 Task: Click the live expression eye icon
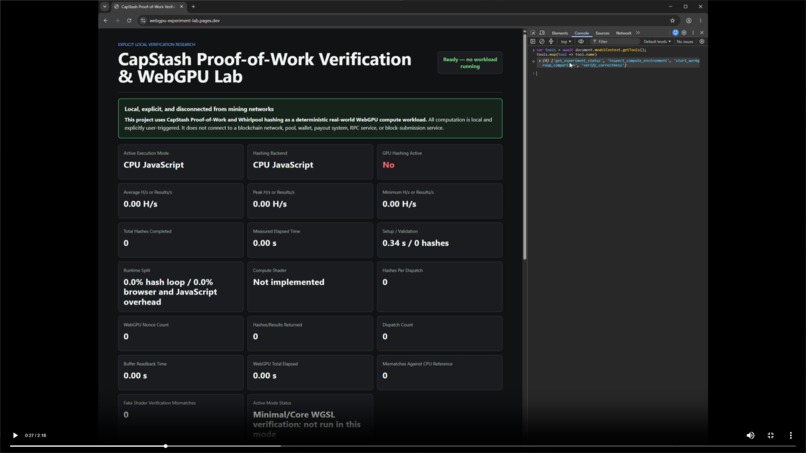[x=581, y=42]
